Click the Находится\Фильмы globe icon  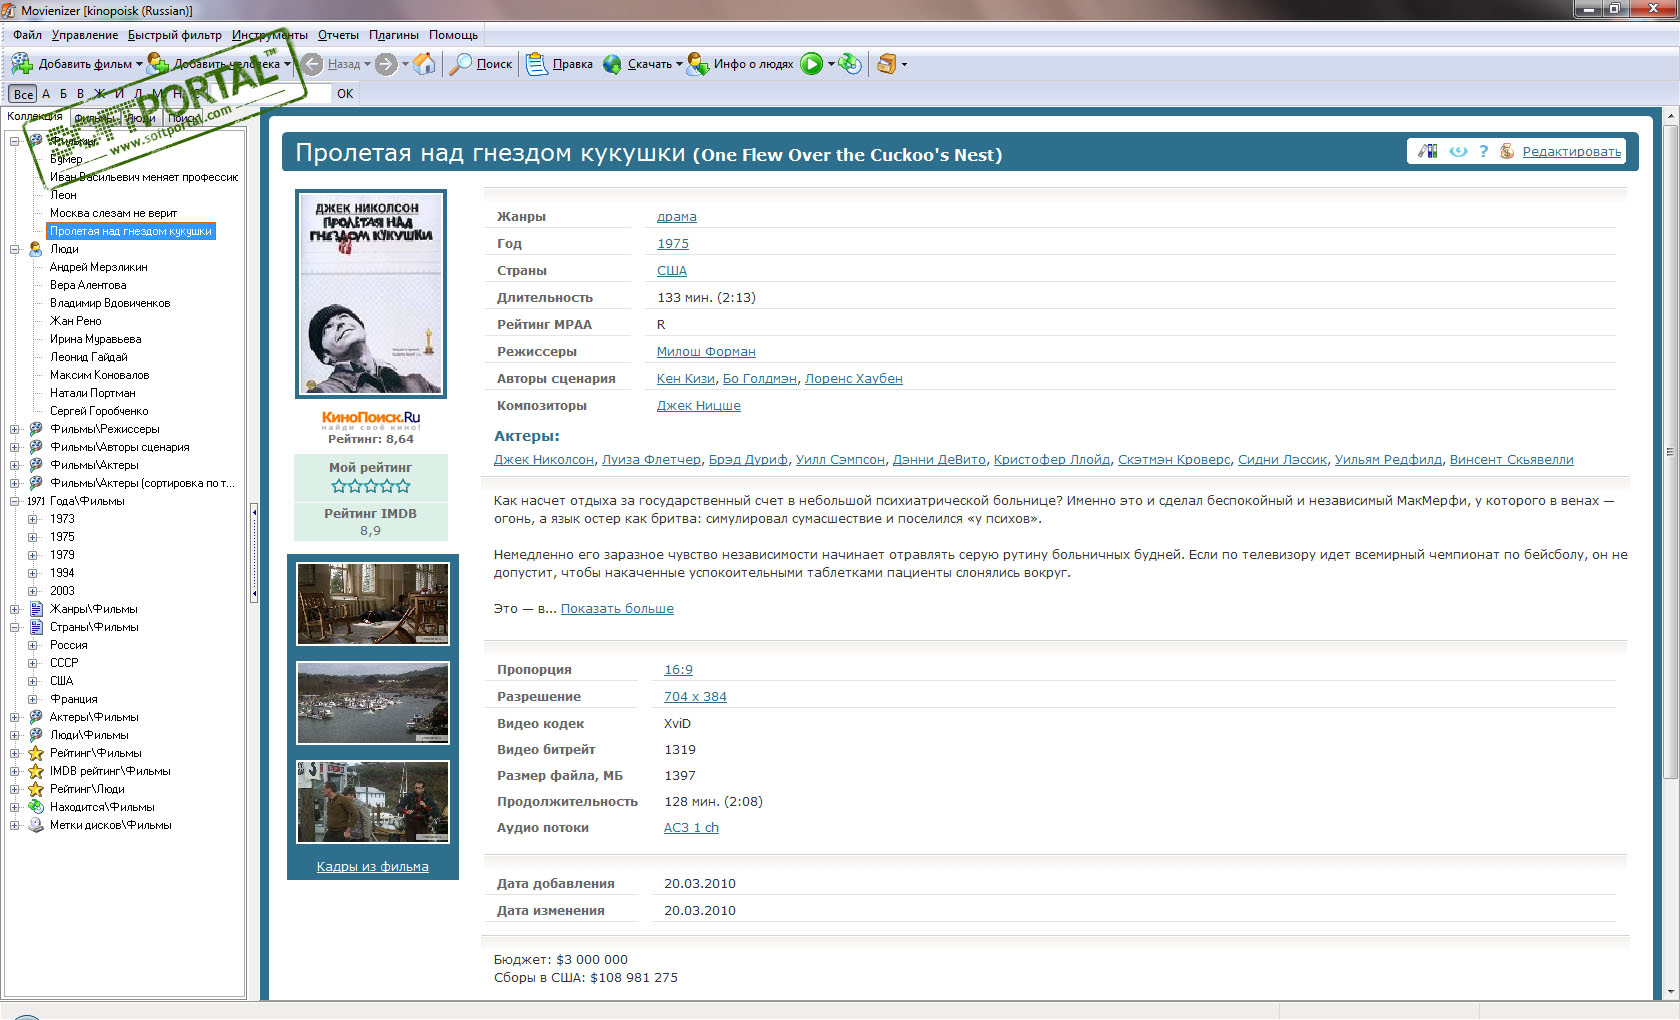(x=36, y=807)
